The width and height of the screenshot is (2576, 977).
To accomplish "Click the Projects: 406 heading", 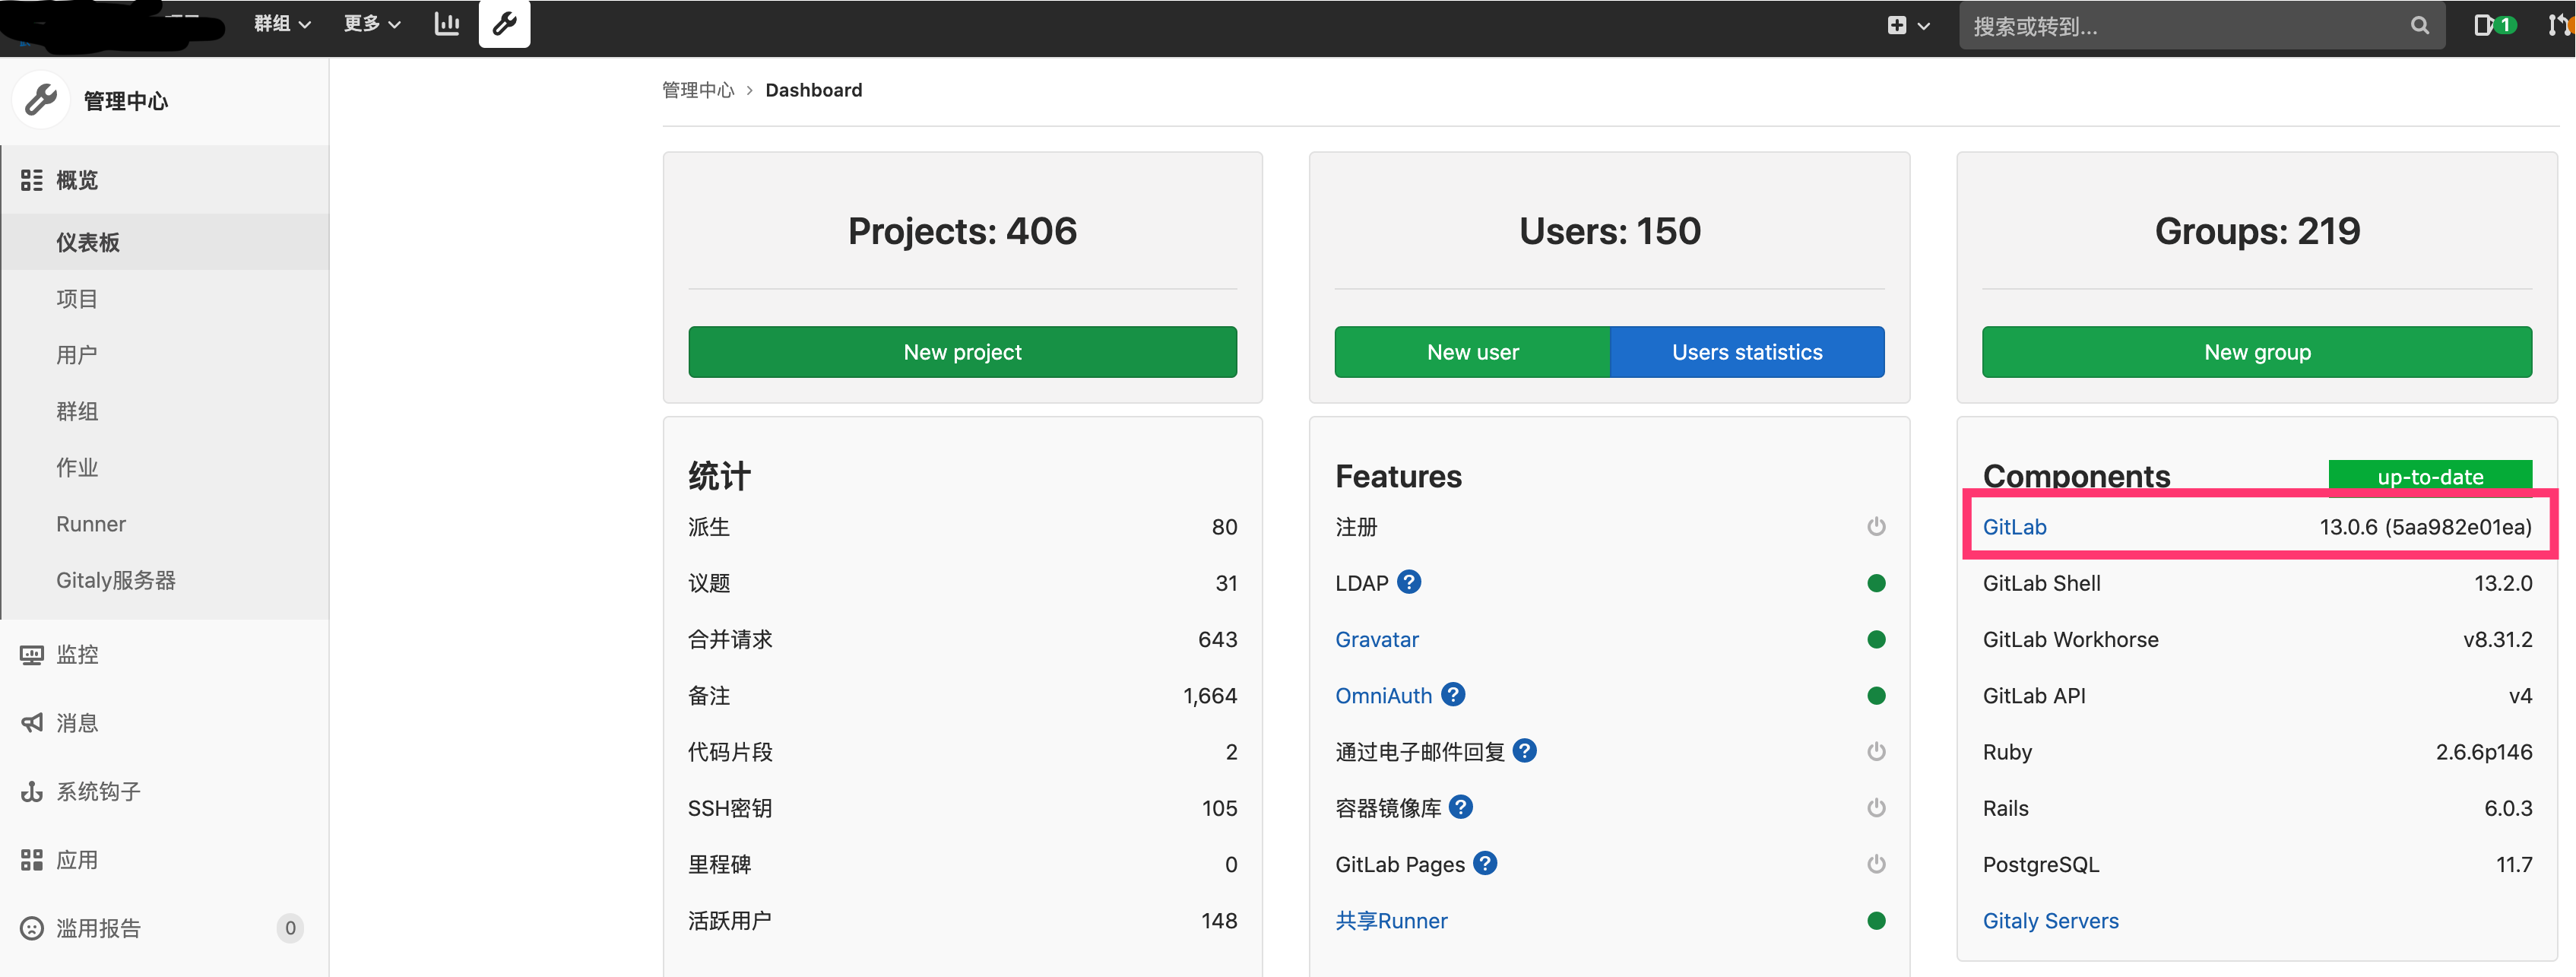I will coord(962,231).
